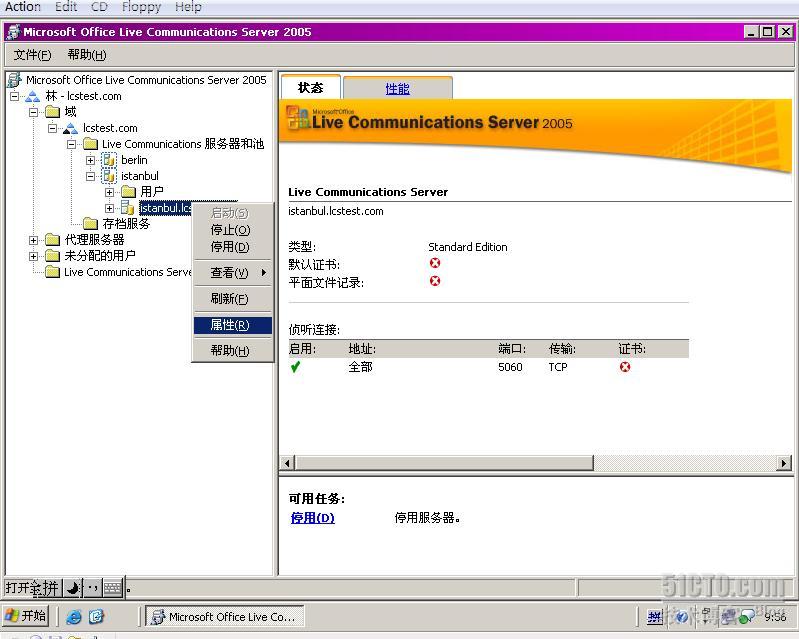799x639 pixels.
Task: Choose 属性(R) from the context menu
Action: click(232, 325)
